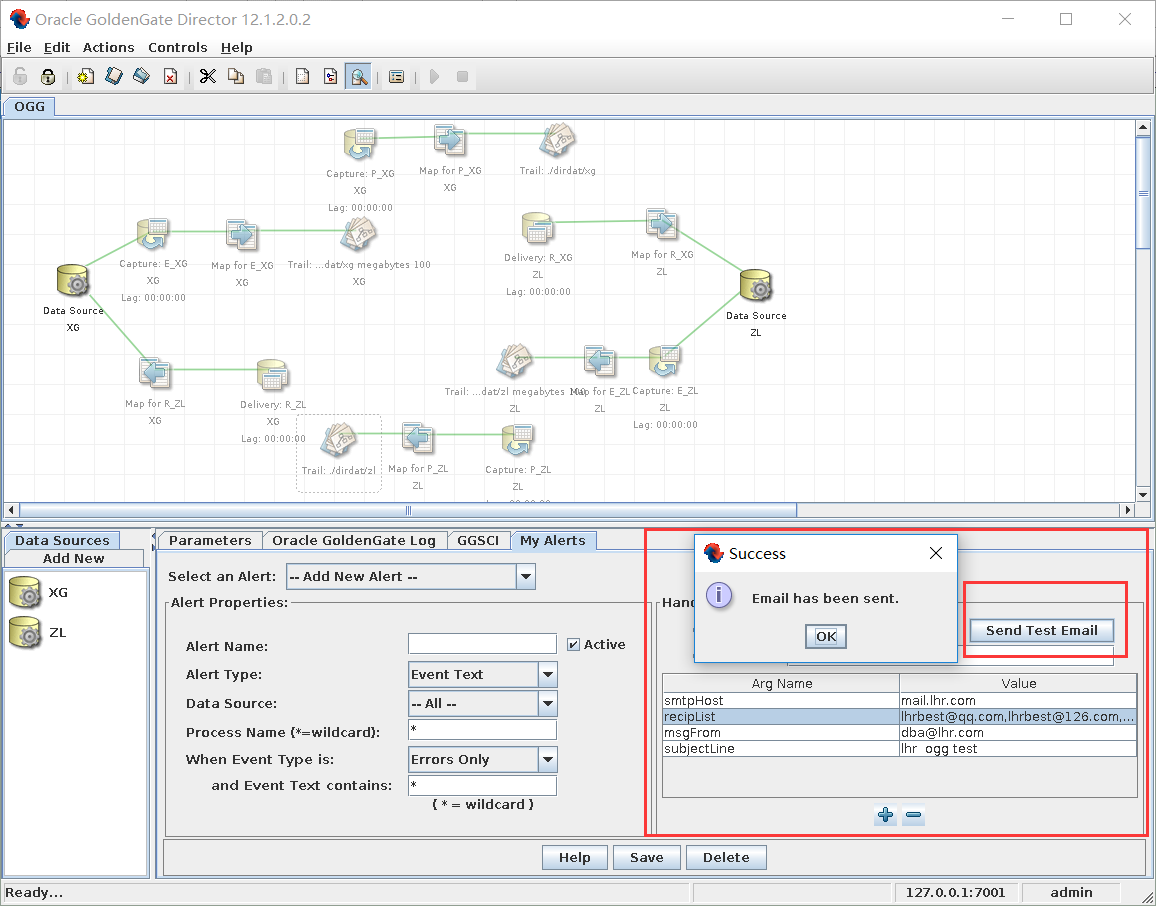Open the Alert Type dropdown

point(548,675)
